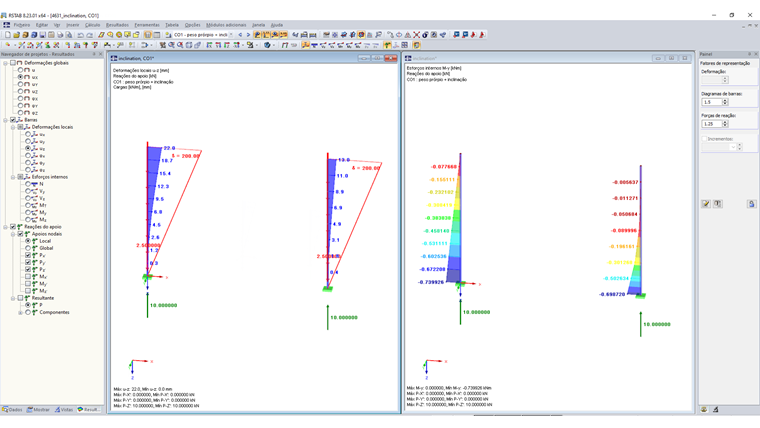The width and height of the screenshot is (760, 428).
Task: Adjust Forças de reação spinner arrows
Action: (725, 124)
